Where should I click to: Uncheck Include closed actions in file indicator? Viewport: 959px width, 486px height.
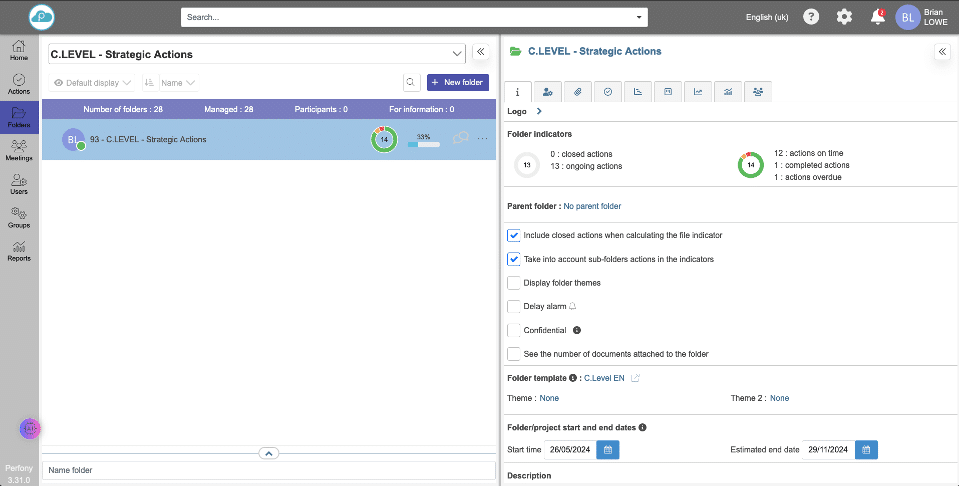514,236
